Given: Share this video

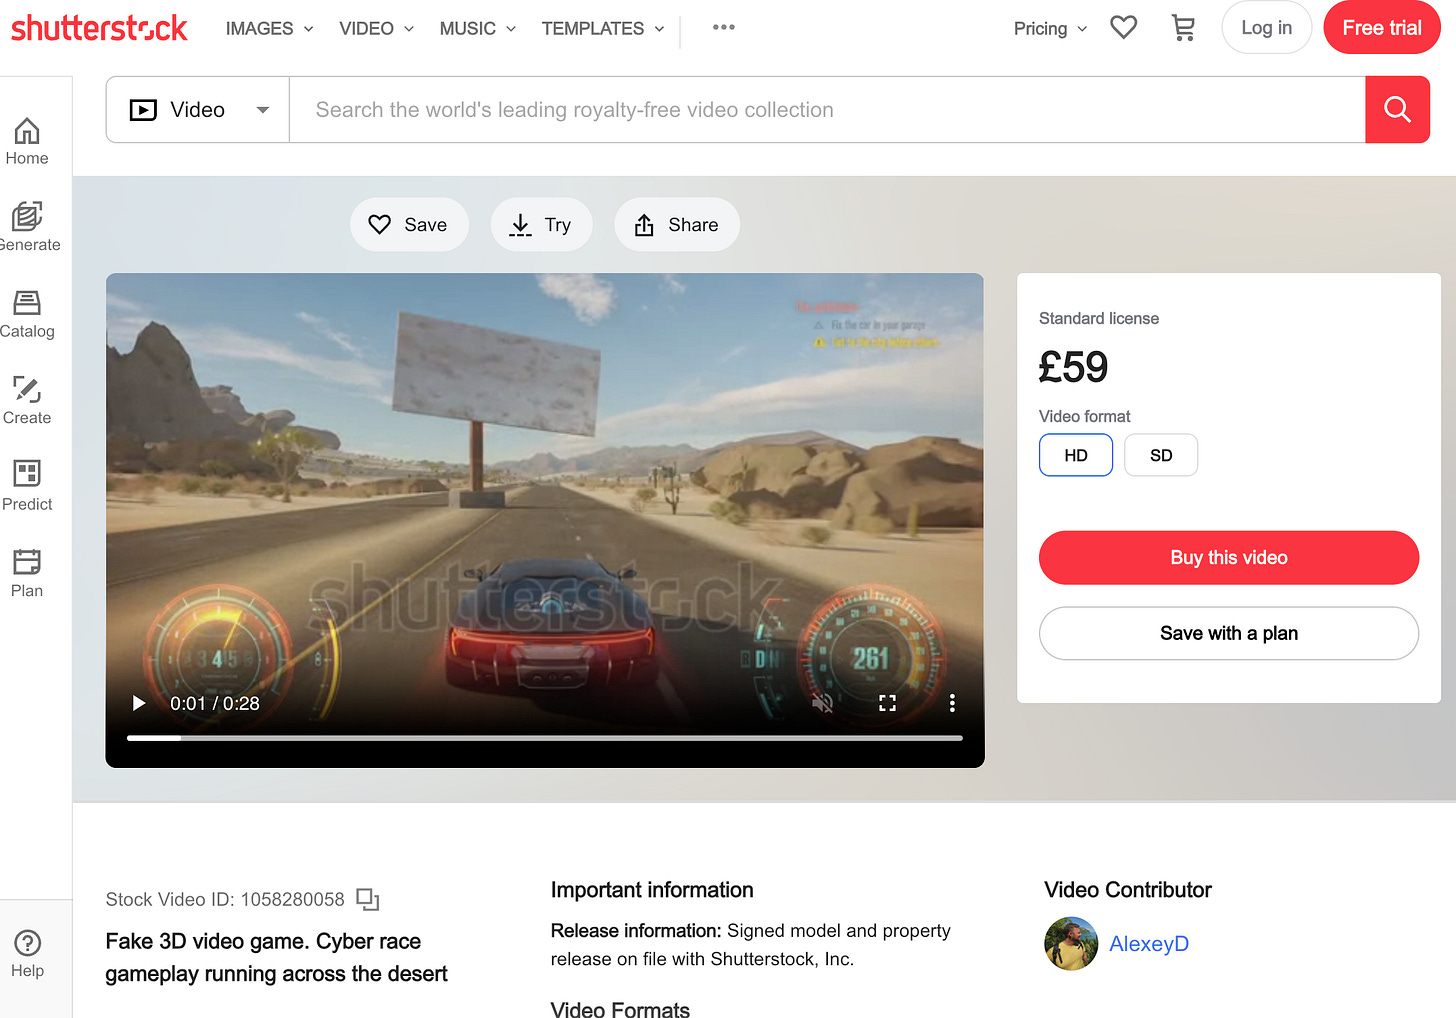Looking at the screenshot, I should pyautogui.click(x=677, y=225).
